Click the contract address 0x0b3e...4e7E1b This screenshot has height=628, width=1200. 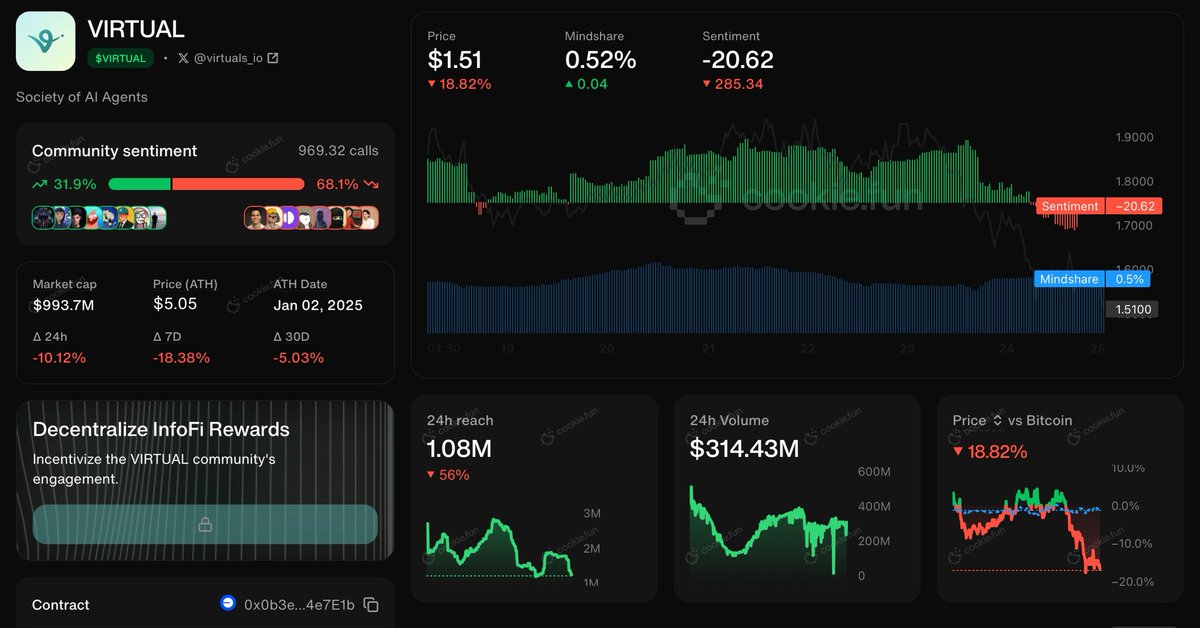click(x=299, y=605)
